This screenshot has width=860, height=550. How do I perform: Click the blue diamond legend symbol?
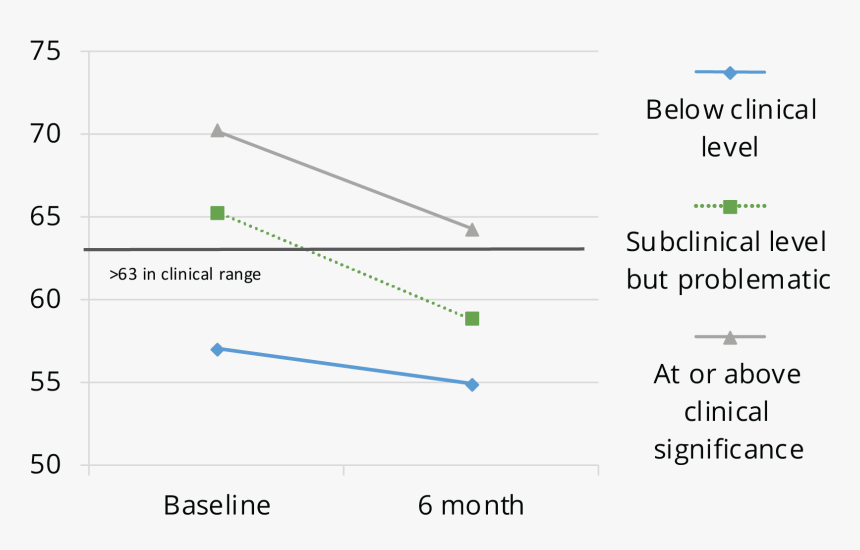(x=730, y=72)
